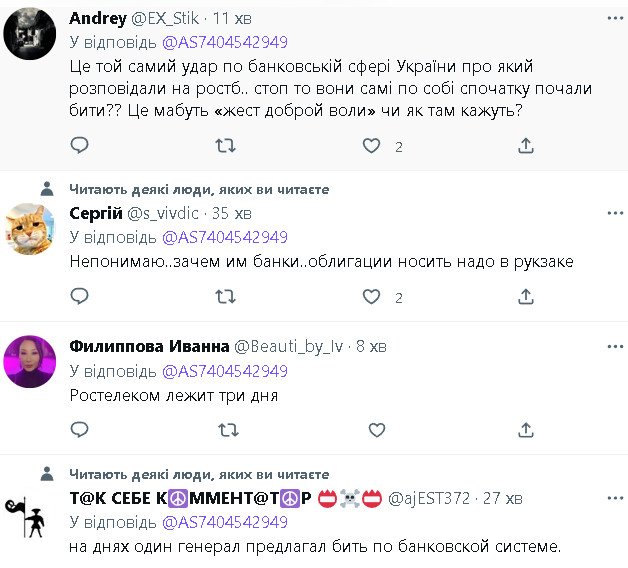Open more options for Andrey's tweet
Screen dimensions: 628x568
[612, 18]
